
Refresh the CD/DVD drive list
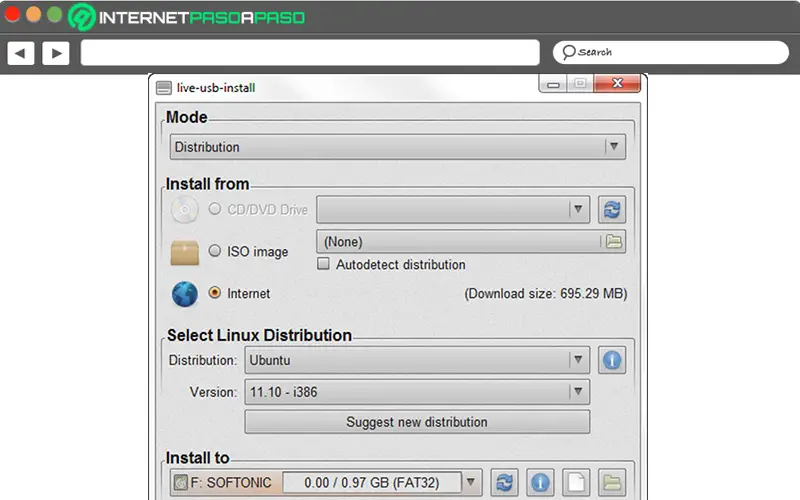[612, 210]
